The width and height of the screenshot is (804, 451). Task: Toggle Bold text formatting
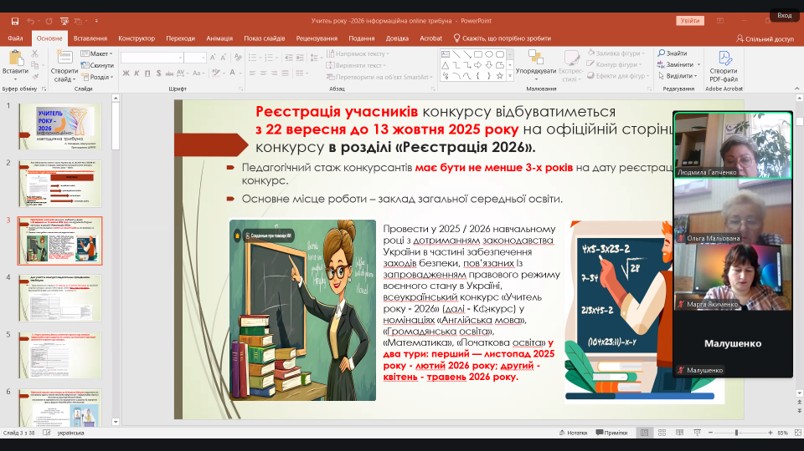coord(126,73)
